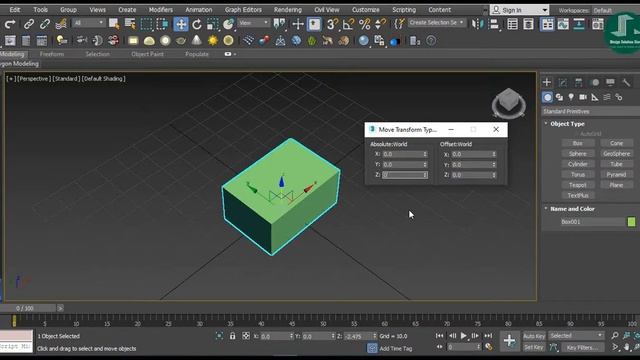
Task: Open the Utilities wrench panel tab
Action: pos(626,82)
